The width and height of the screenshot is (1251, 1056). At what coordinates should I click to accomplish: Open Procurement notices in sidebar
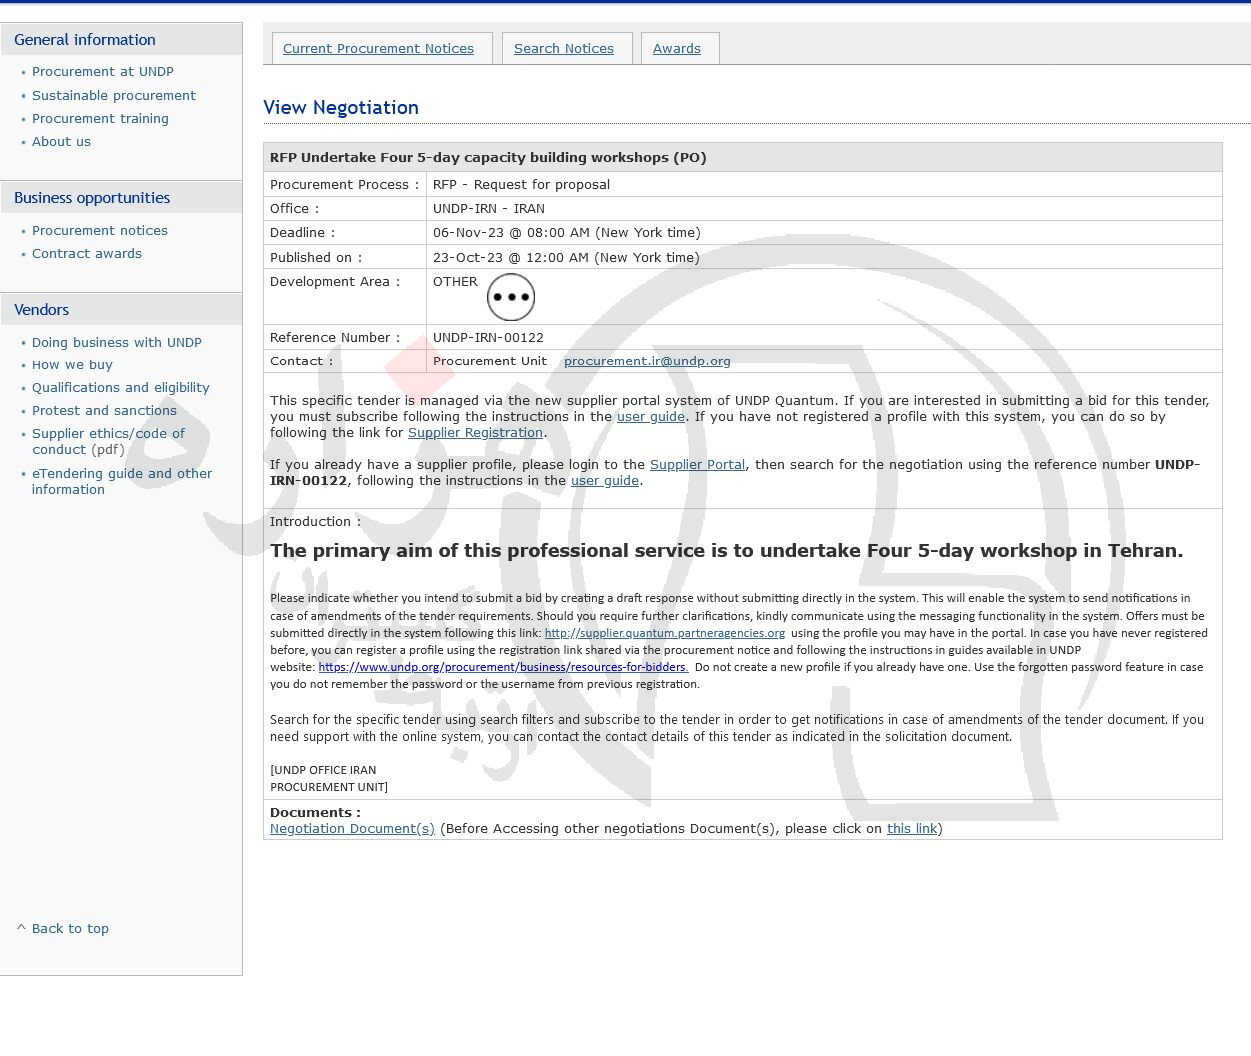point(99,231)
